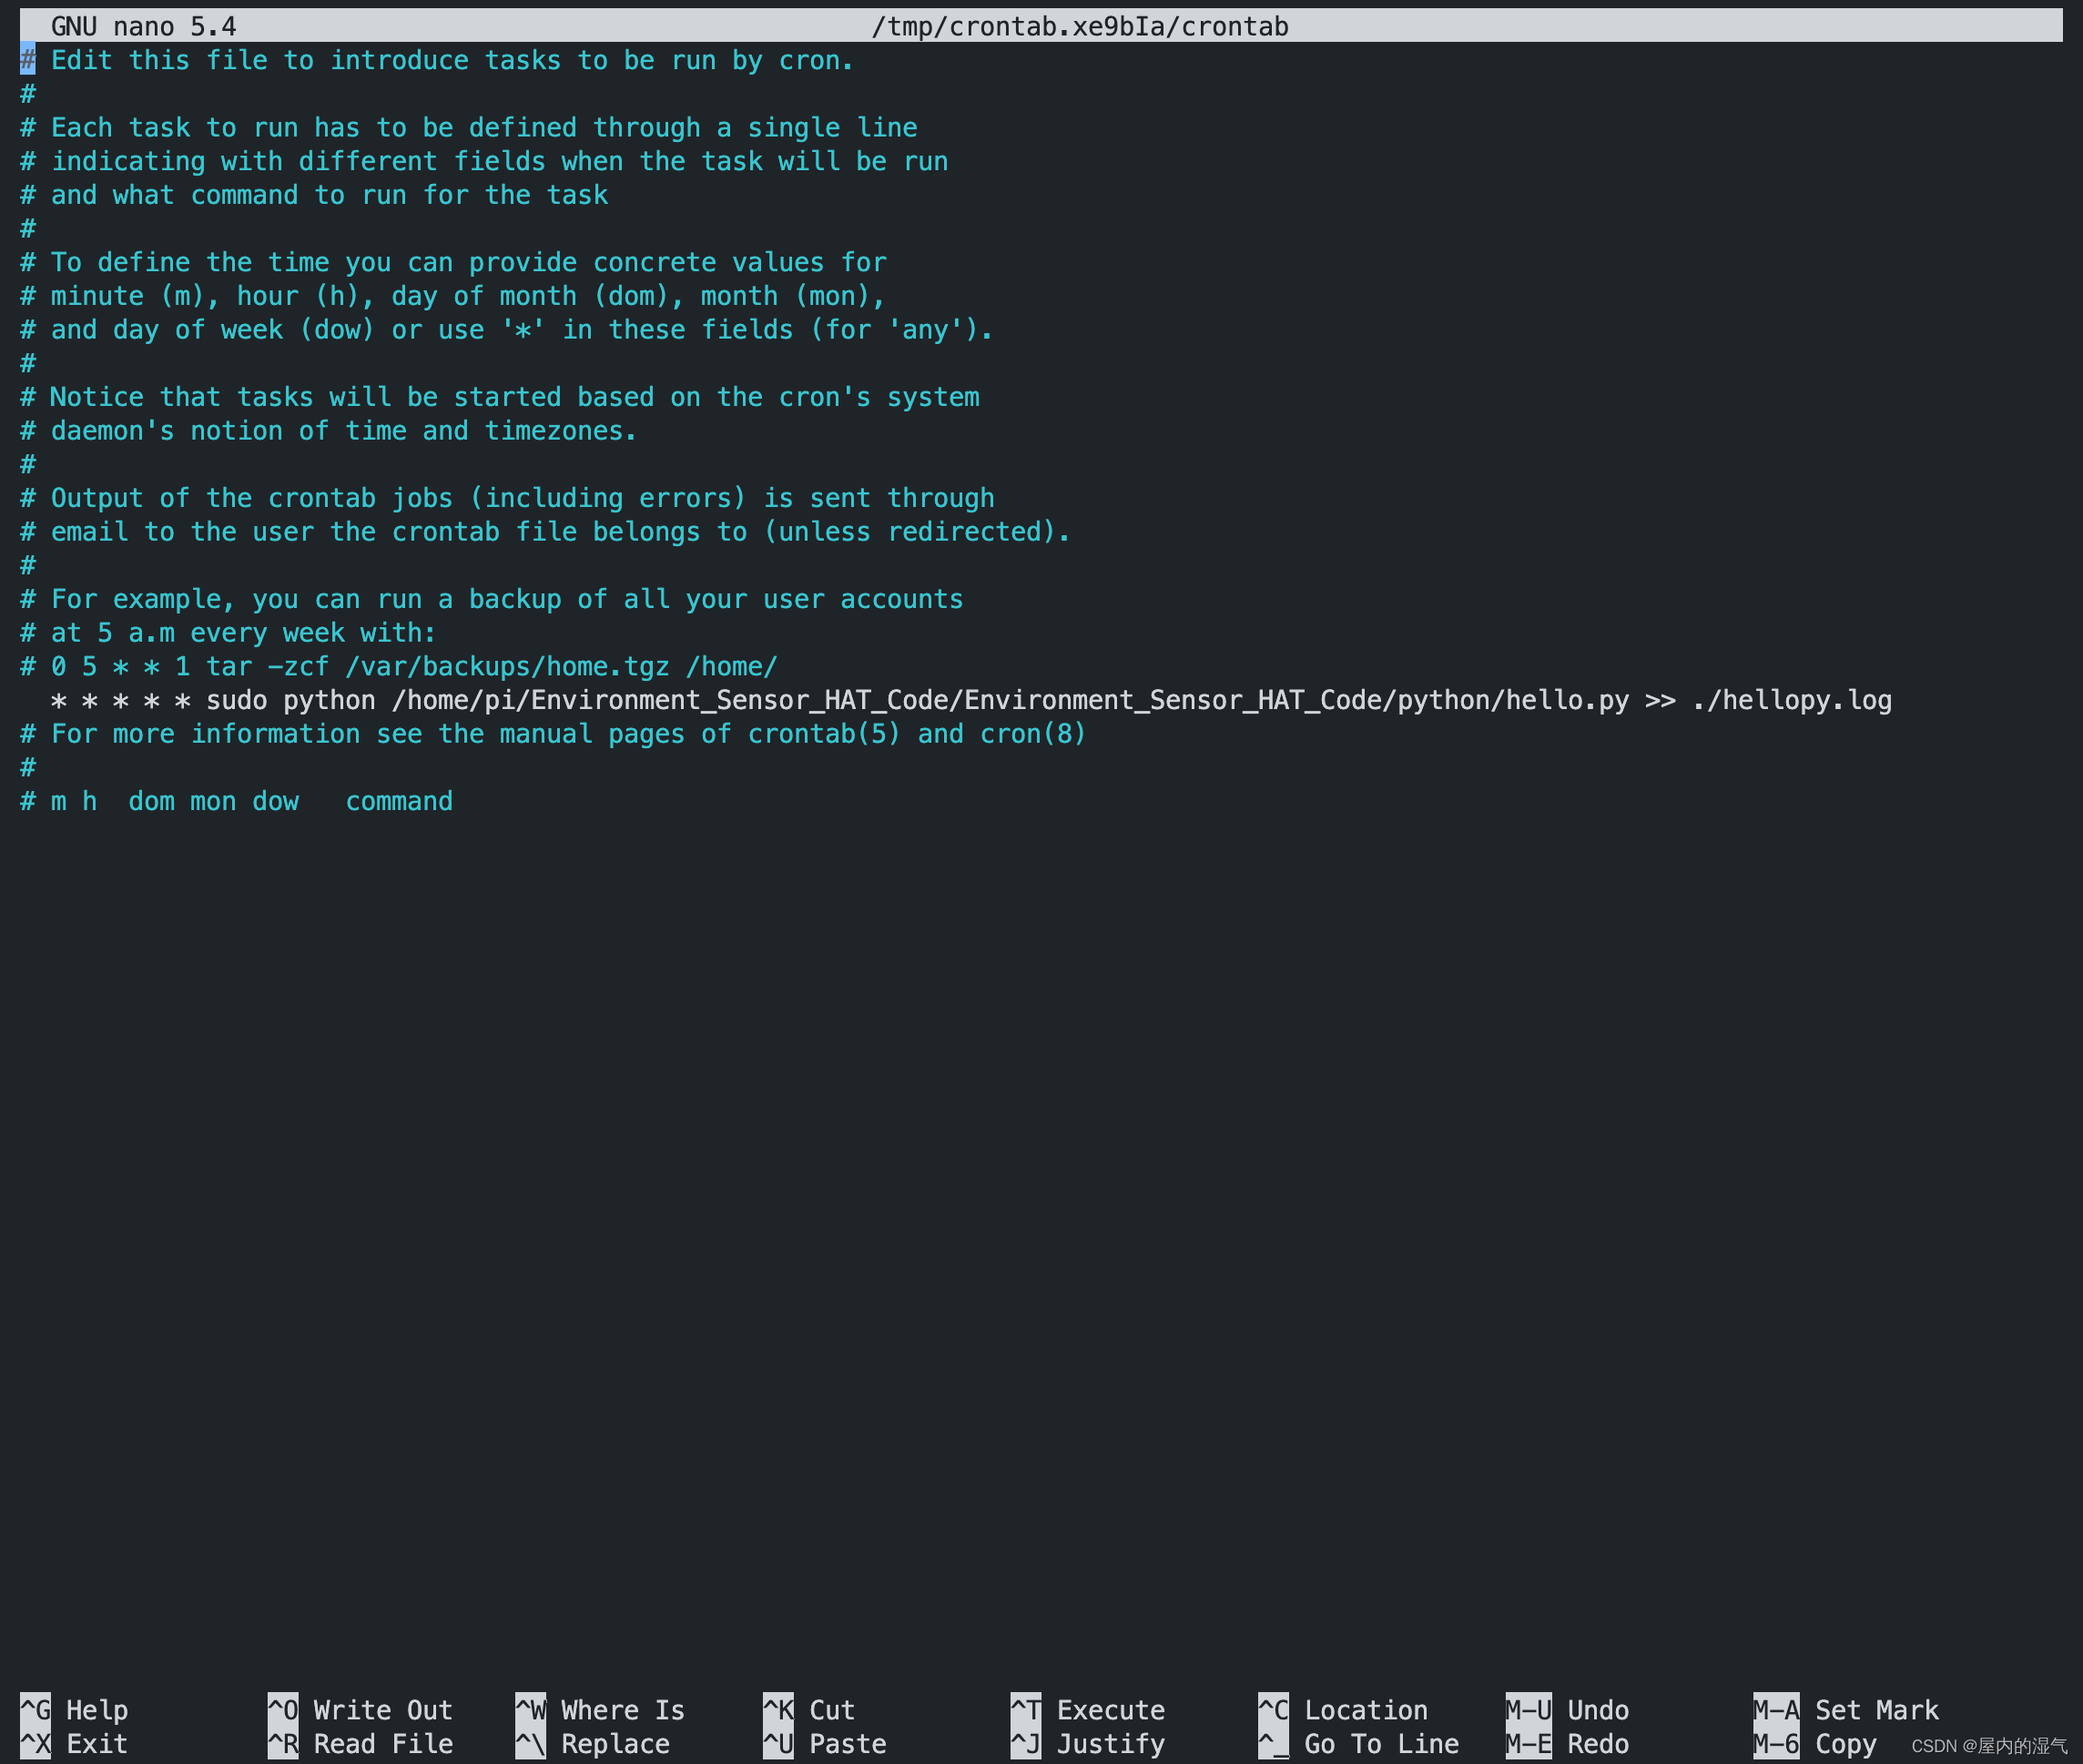
Task: Click the /tmp/crontab.xe9bIa/crontab file path
Action: 1080,26
